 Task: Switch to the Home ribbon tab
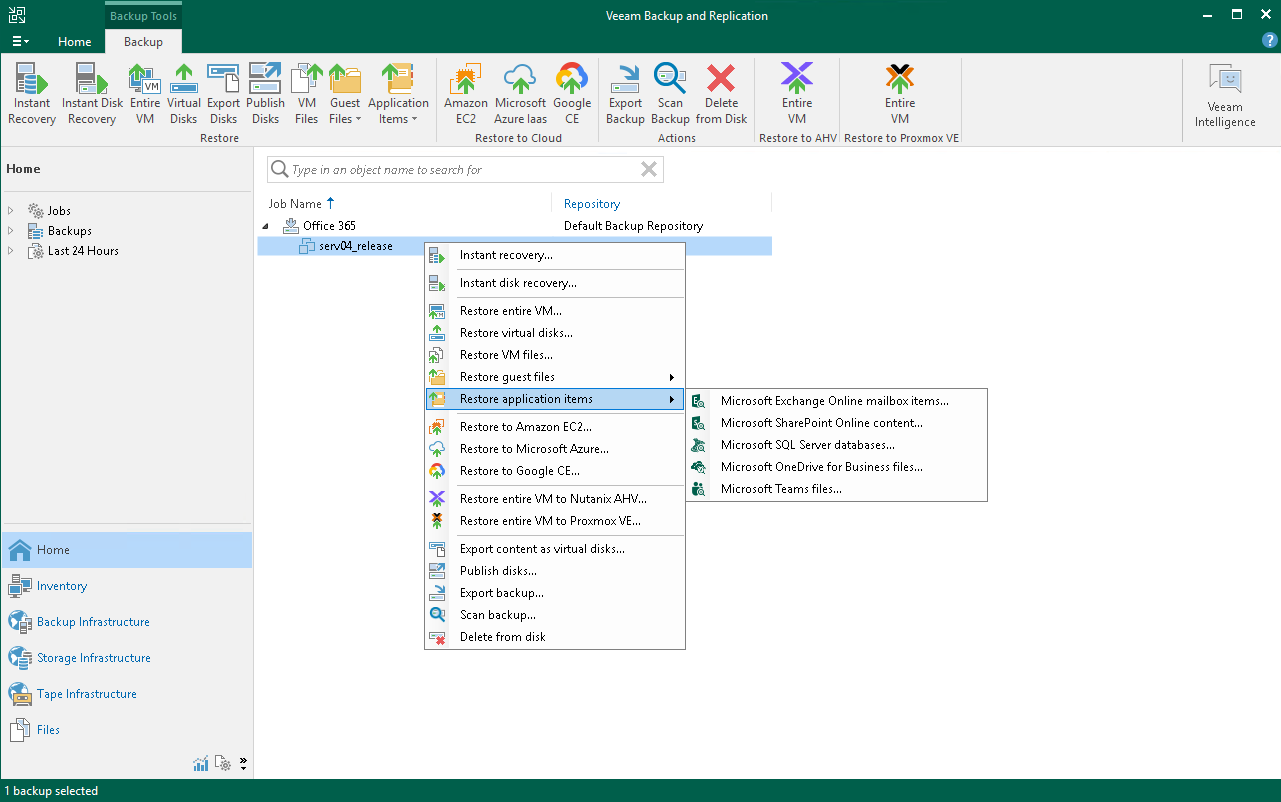tap(74, 42)
